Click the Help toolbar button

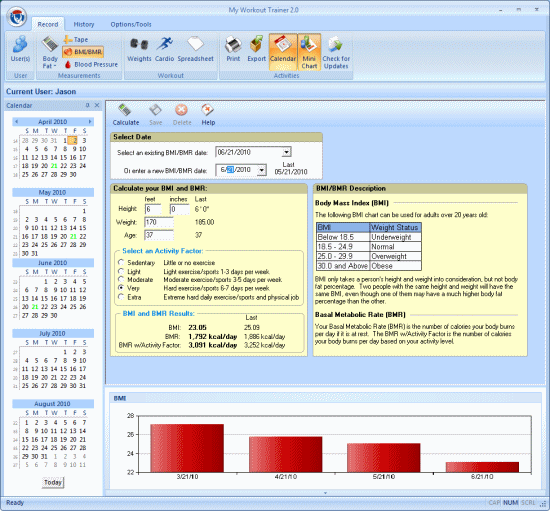coord(208,115)
